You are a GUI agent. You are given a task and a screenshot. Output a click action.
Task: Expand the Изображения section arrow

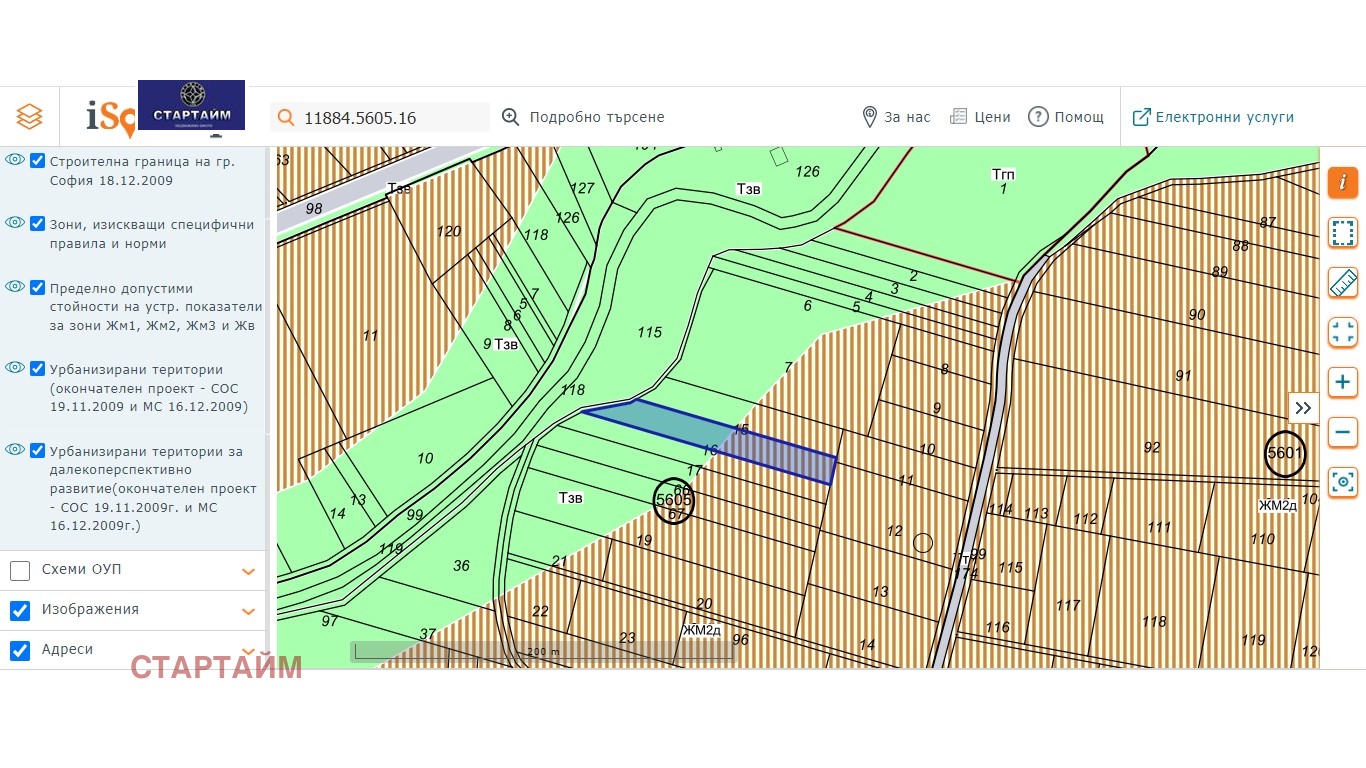pos(249,611)
